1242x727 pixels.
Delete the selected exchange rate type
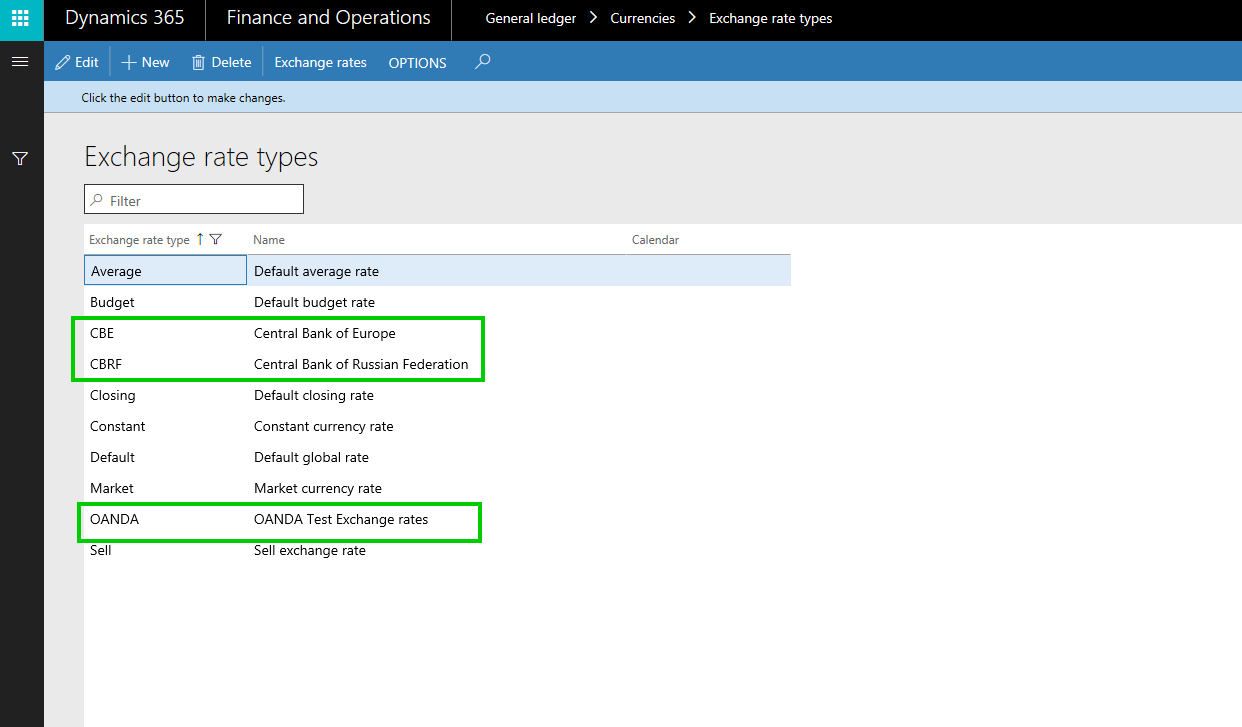pos(222,62)
